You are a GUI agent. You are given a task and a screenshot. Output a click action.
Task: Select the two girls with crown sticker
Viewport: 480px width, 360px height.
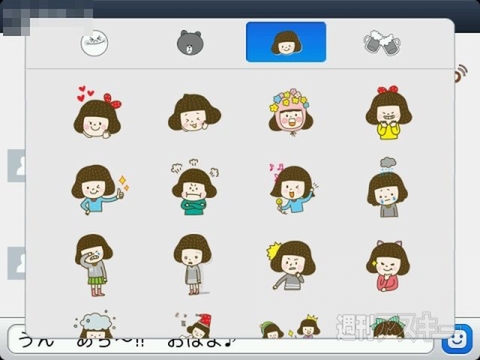(290, 326)
